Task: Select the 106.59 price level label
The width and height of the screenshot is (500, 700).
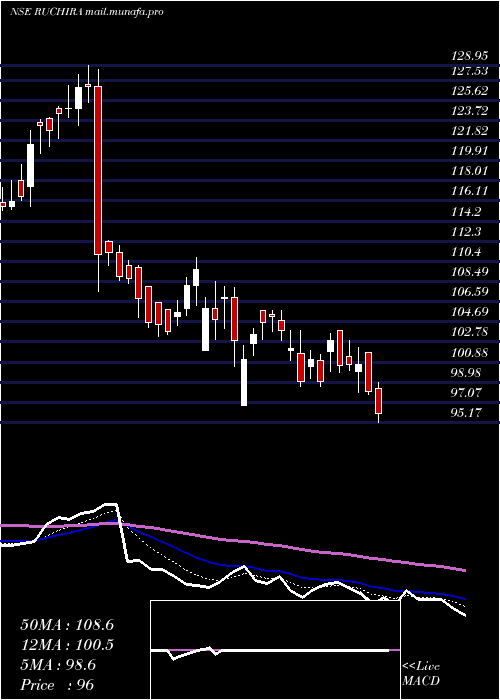Action: click(470, 292)
